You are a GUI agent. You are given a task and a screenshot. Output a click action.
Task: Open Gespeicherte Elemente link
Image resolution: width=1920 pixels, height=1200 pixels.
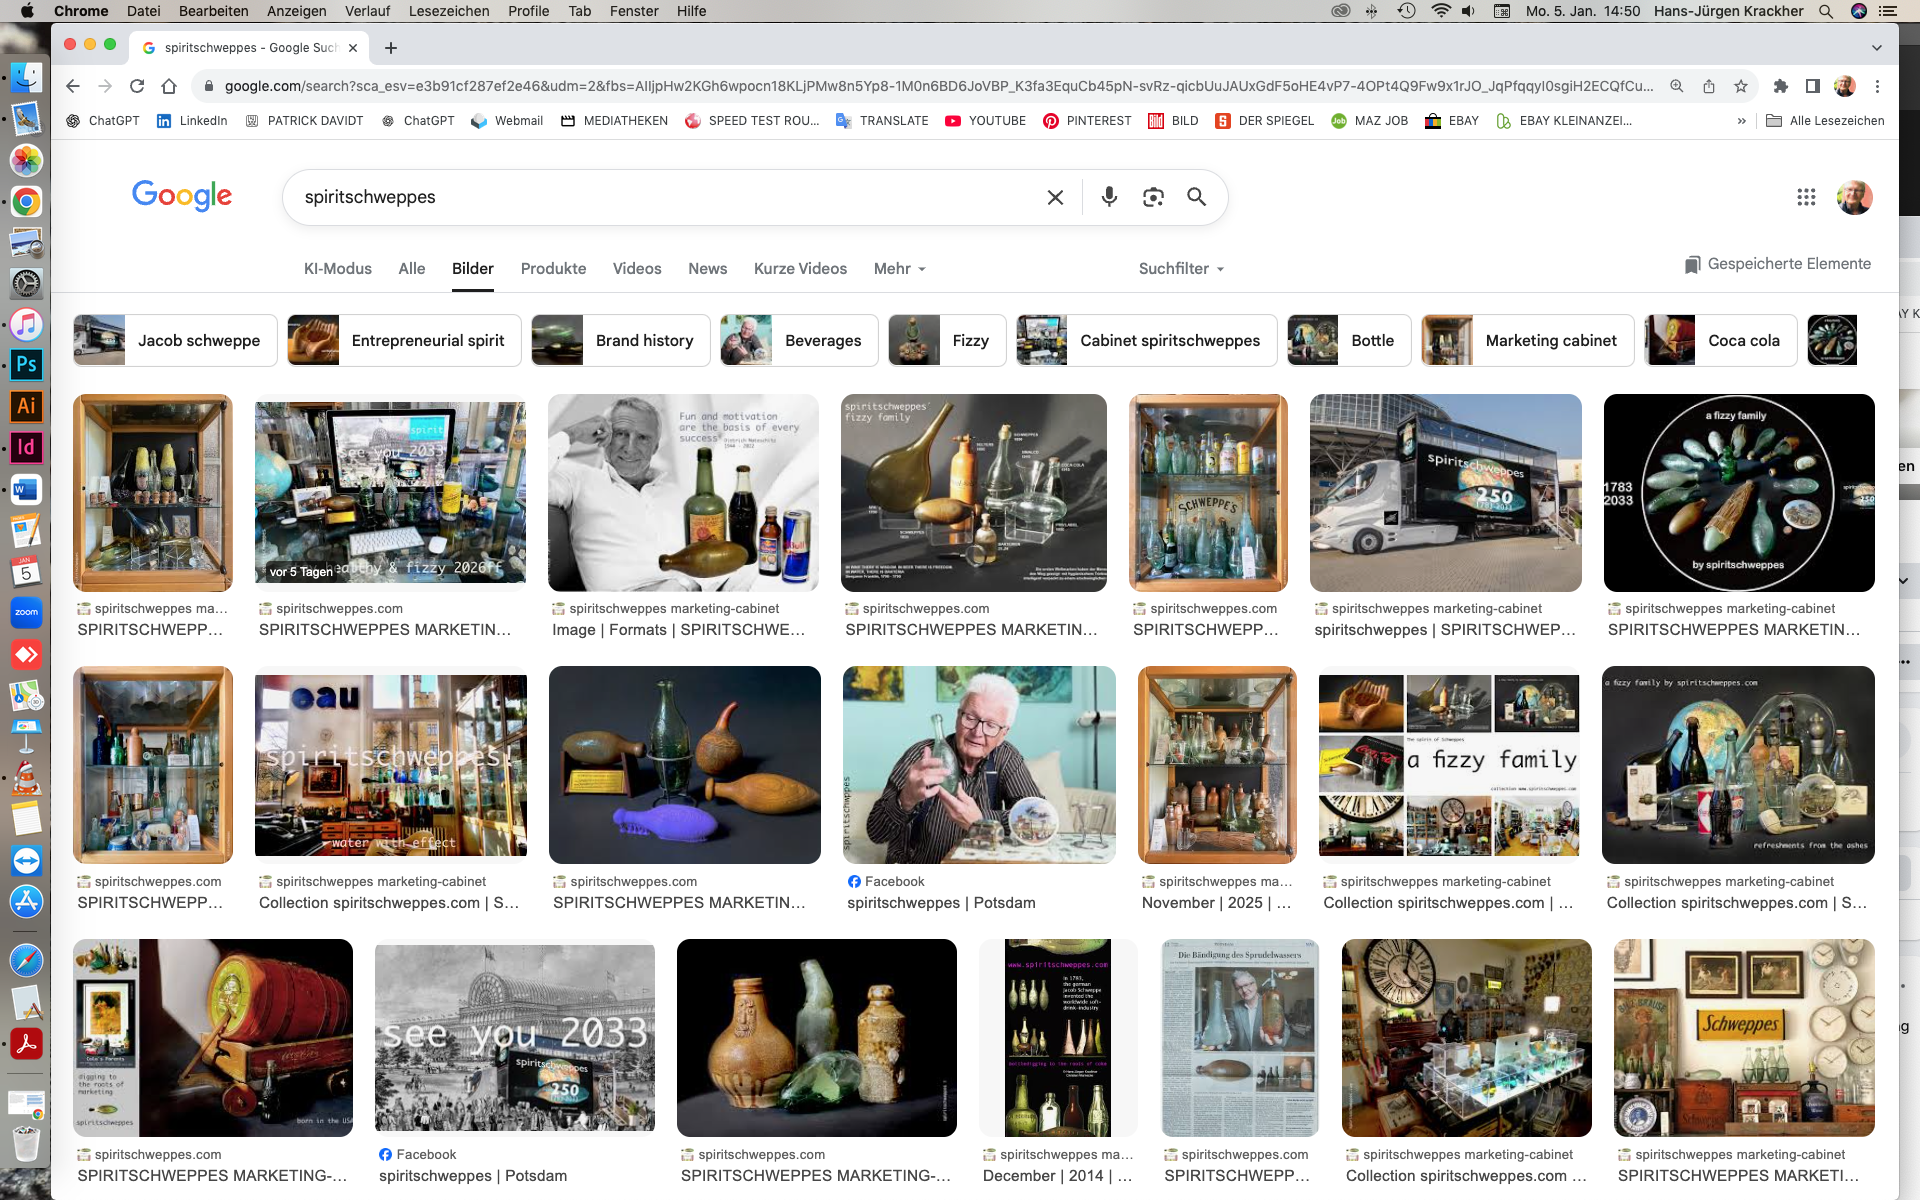tap(1777, 264)
